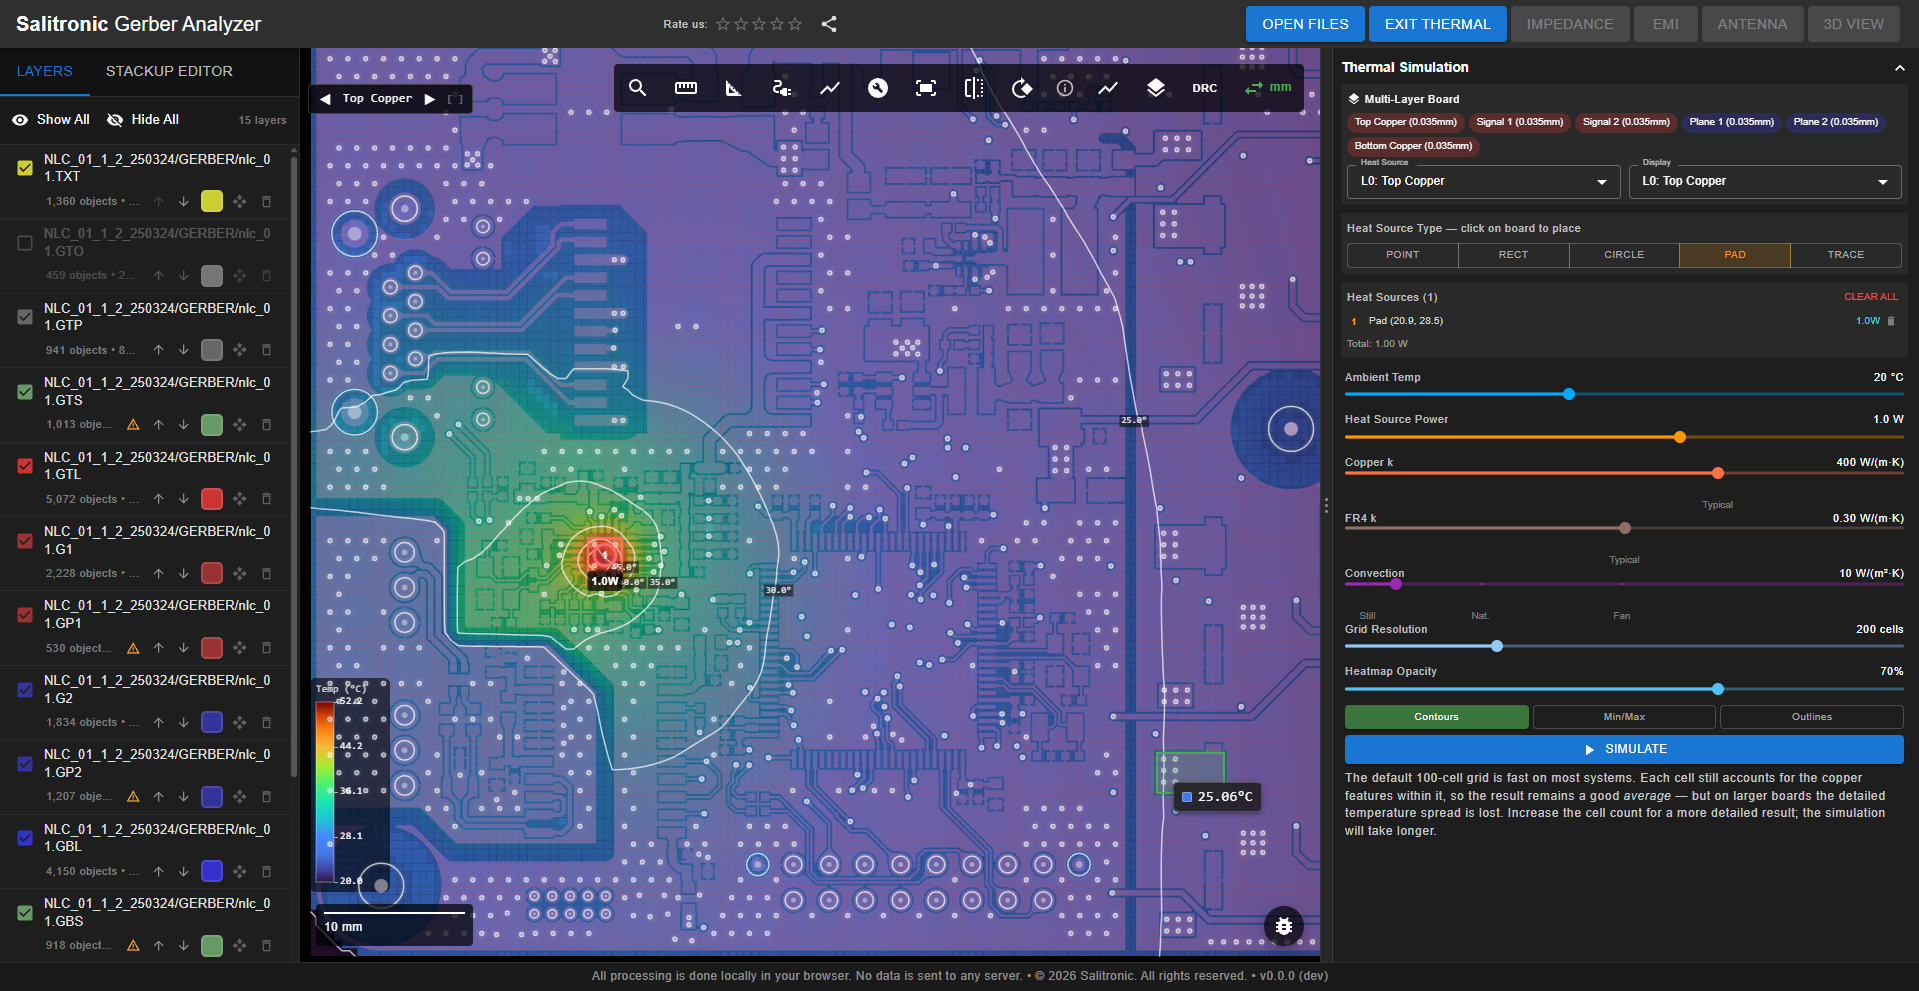Toggle the Min/Max display option
Screen dimensions: 1919x991
click(x=1624, y=717)
